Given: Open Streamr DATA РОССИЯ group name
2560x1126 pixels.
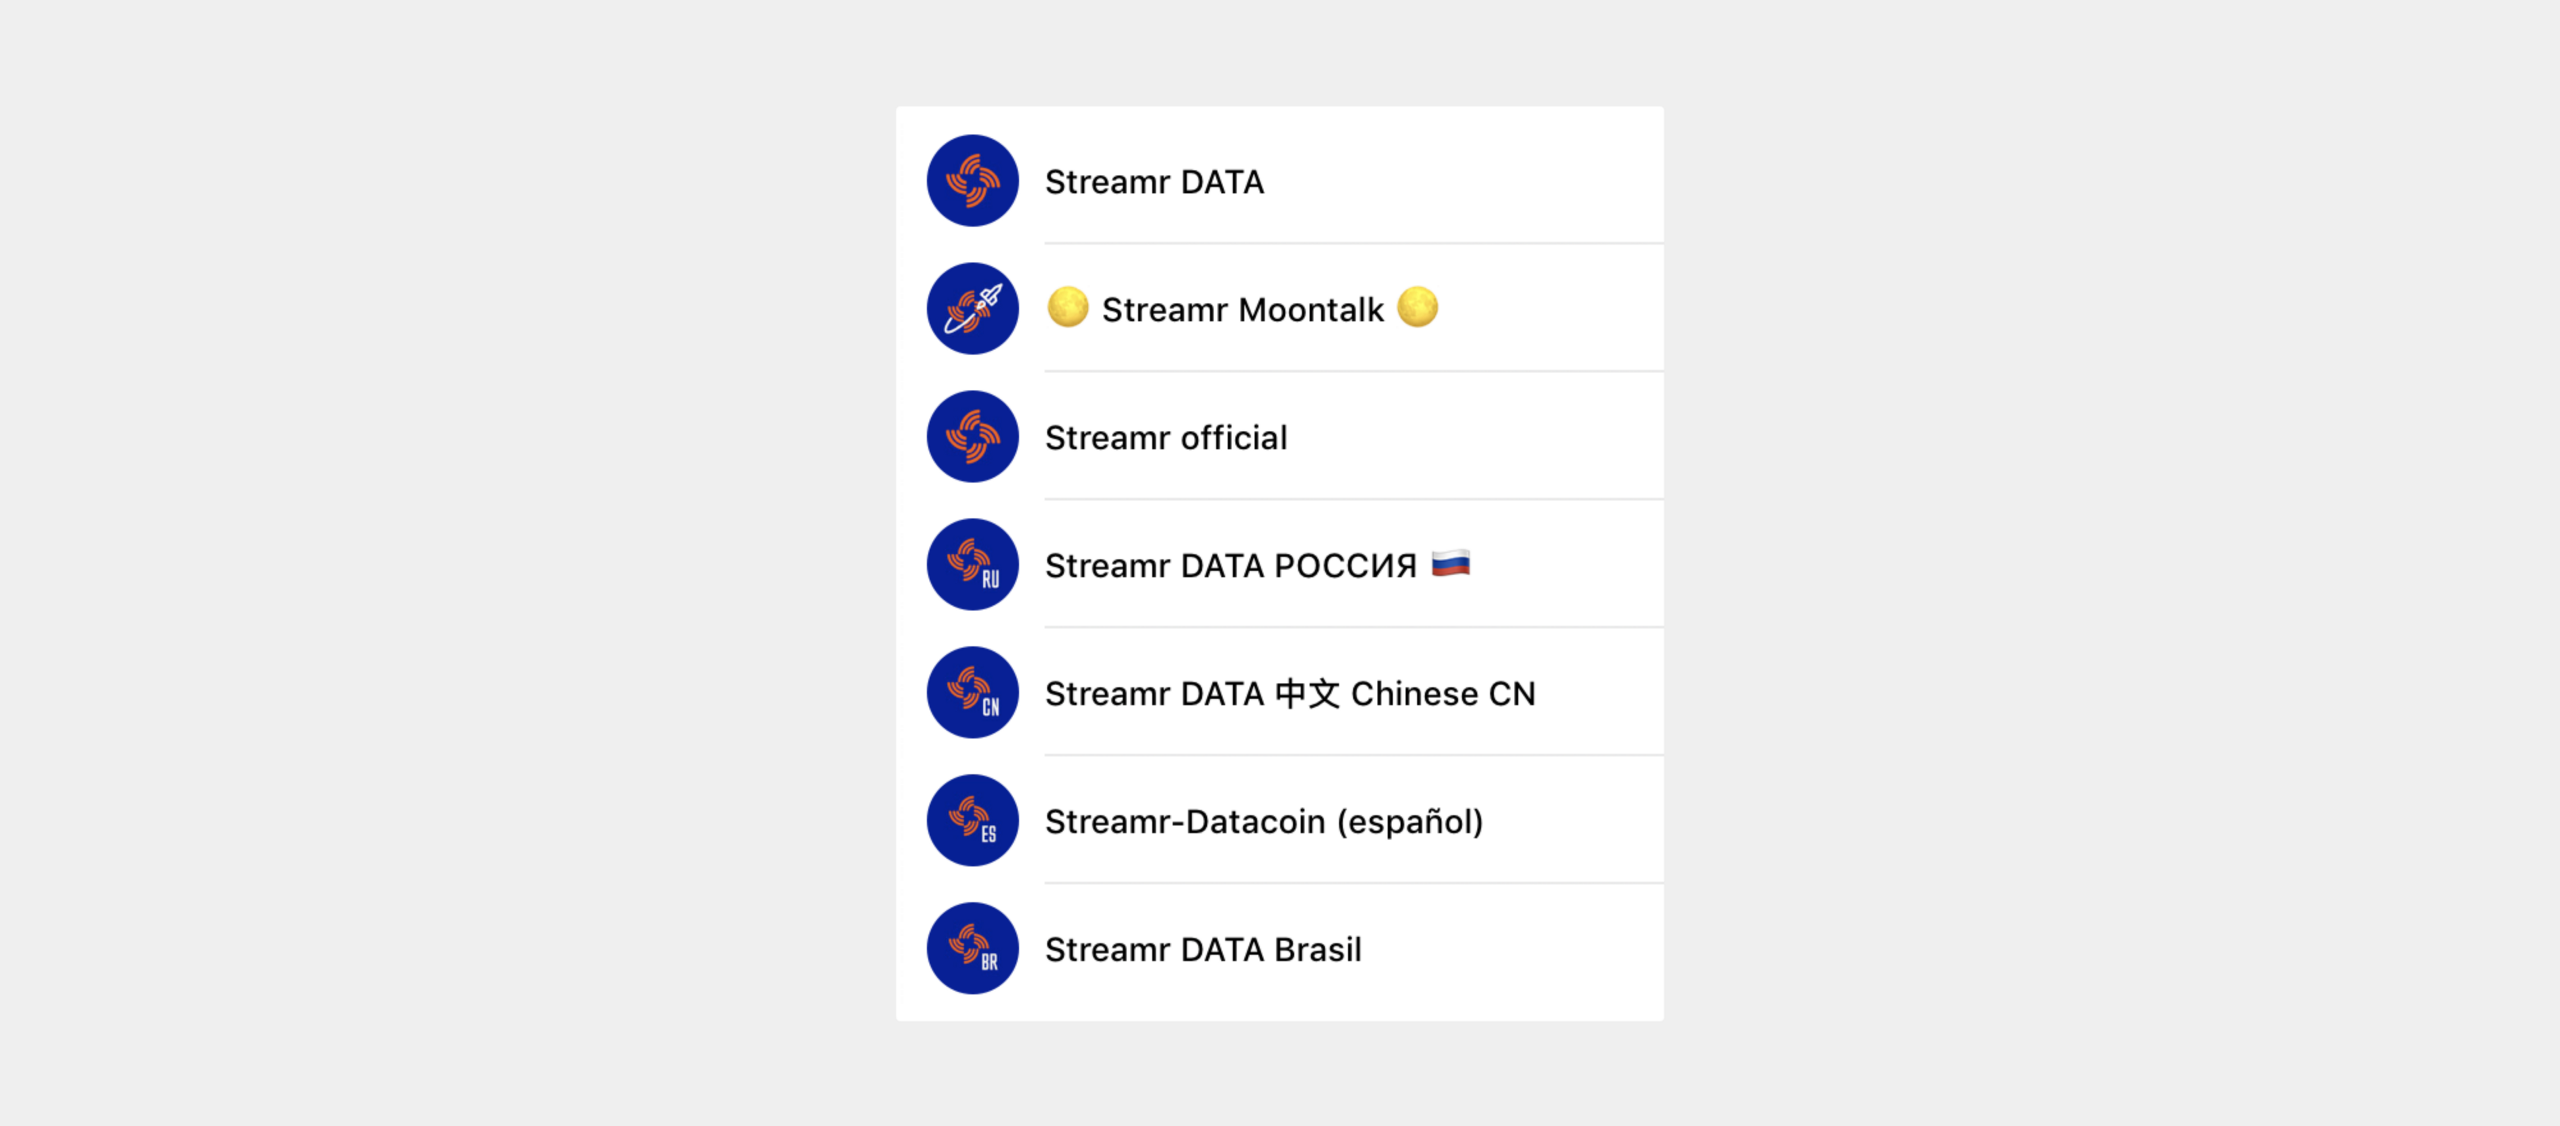Looking at the screenshot, I should pos(1231,566).
